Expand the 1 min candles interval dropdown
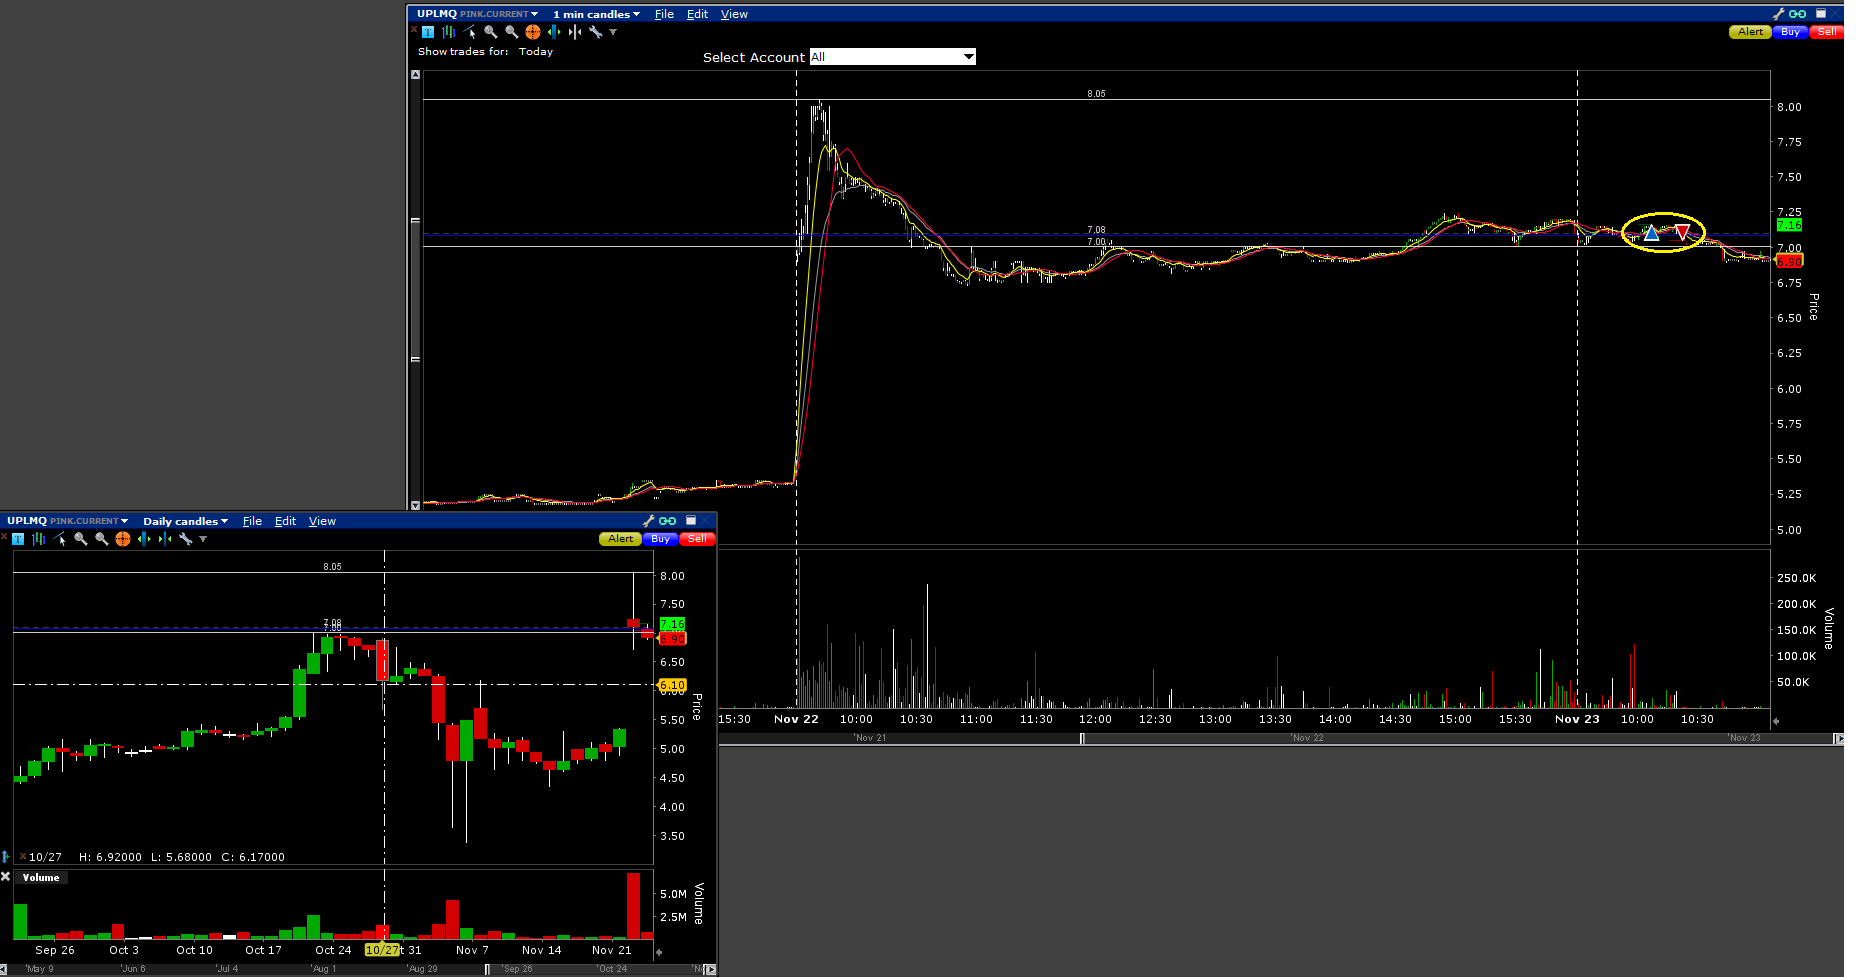1859x977 pixels. [596, 14]
